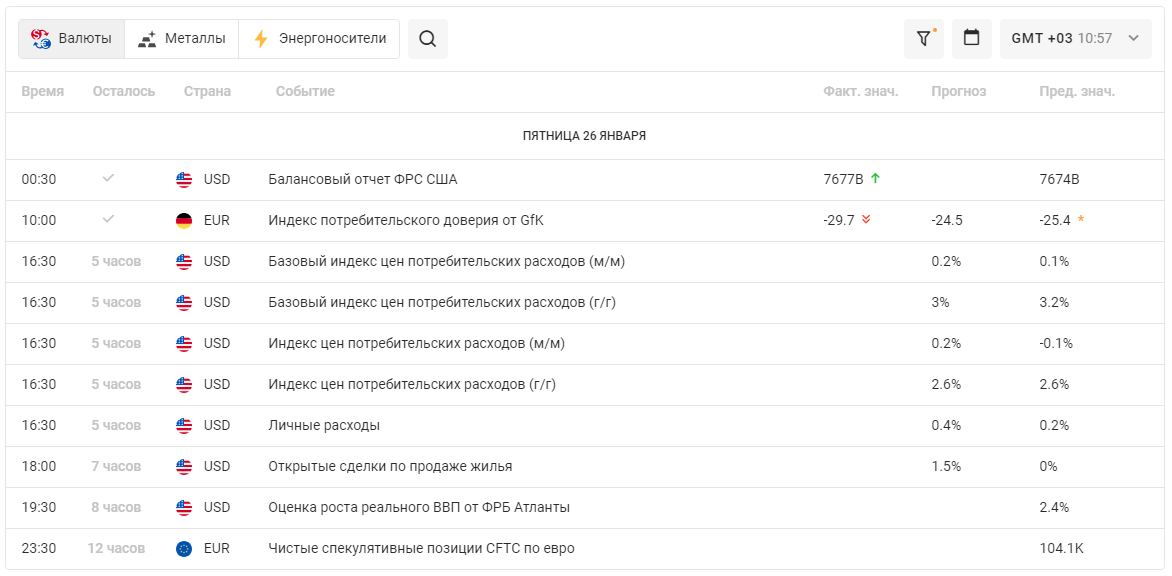Click the EU flag in CFTC row

click(x=184, y=548)
